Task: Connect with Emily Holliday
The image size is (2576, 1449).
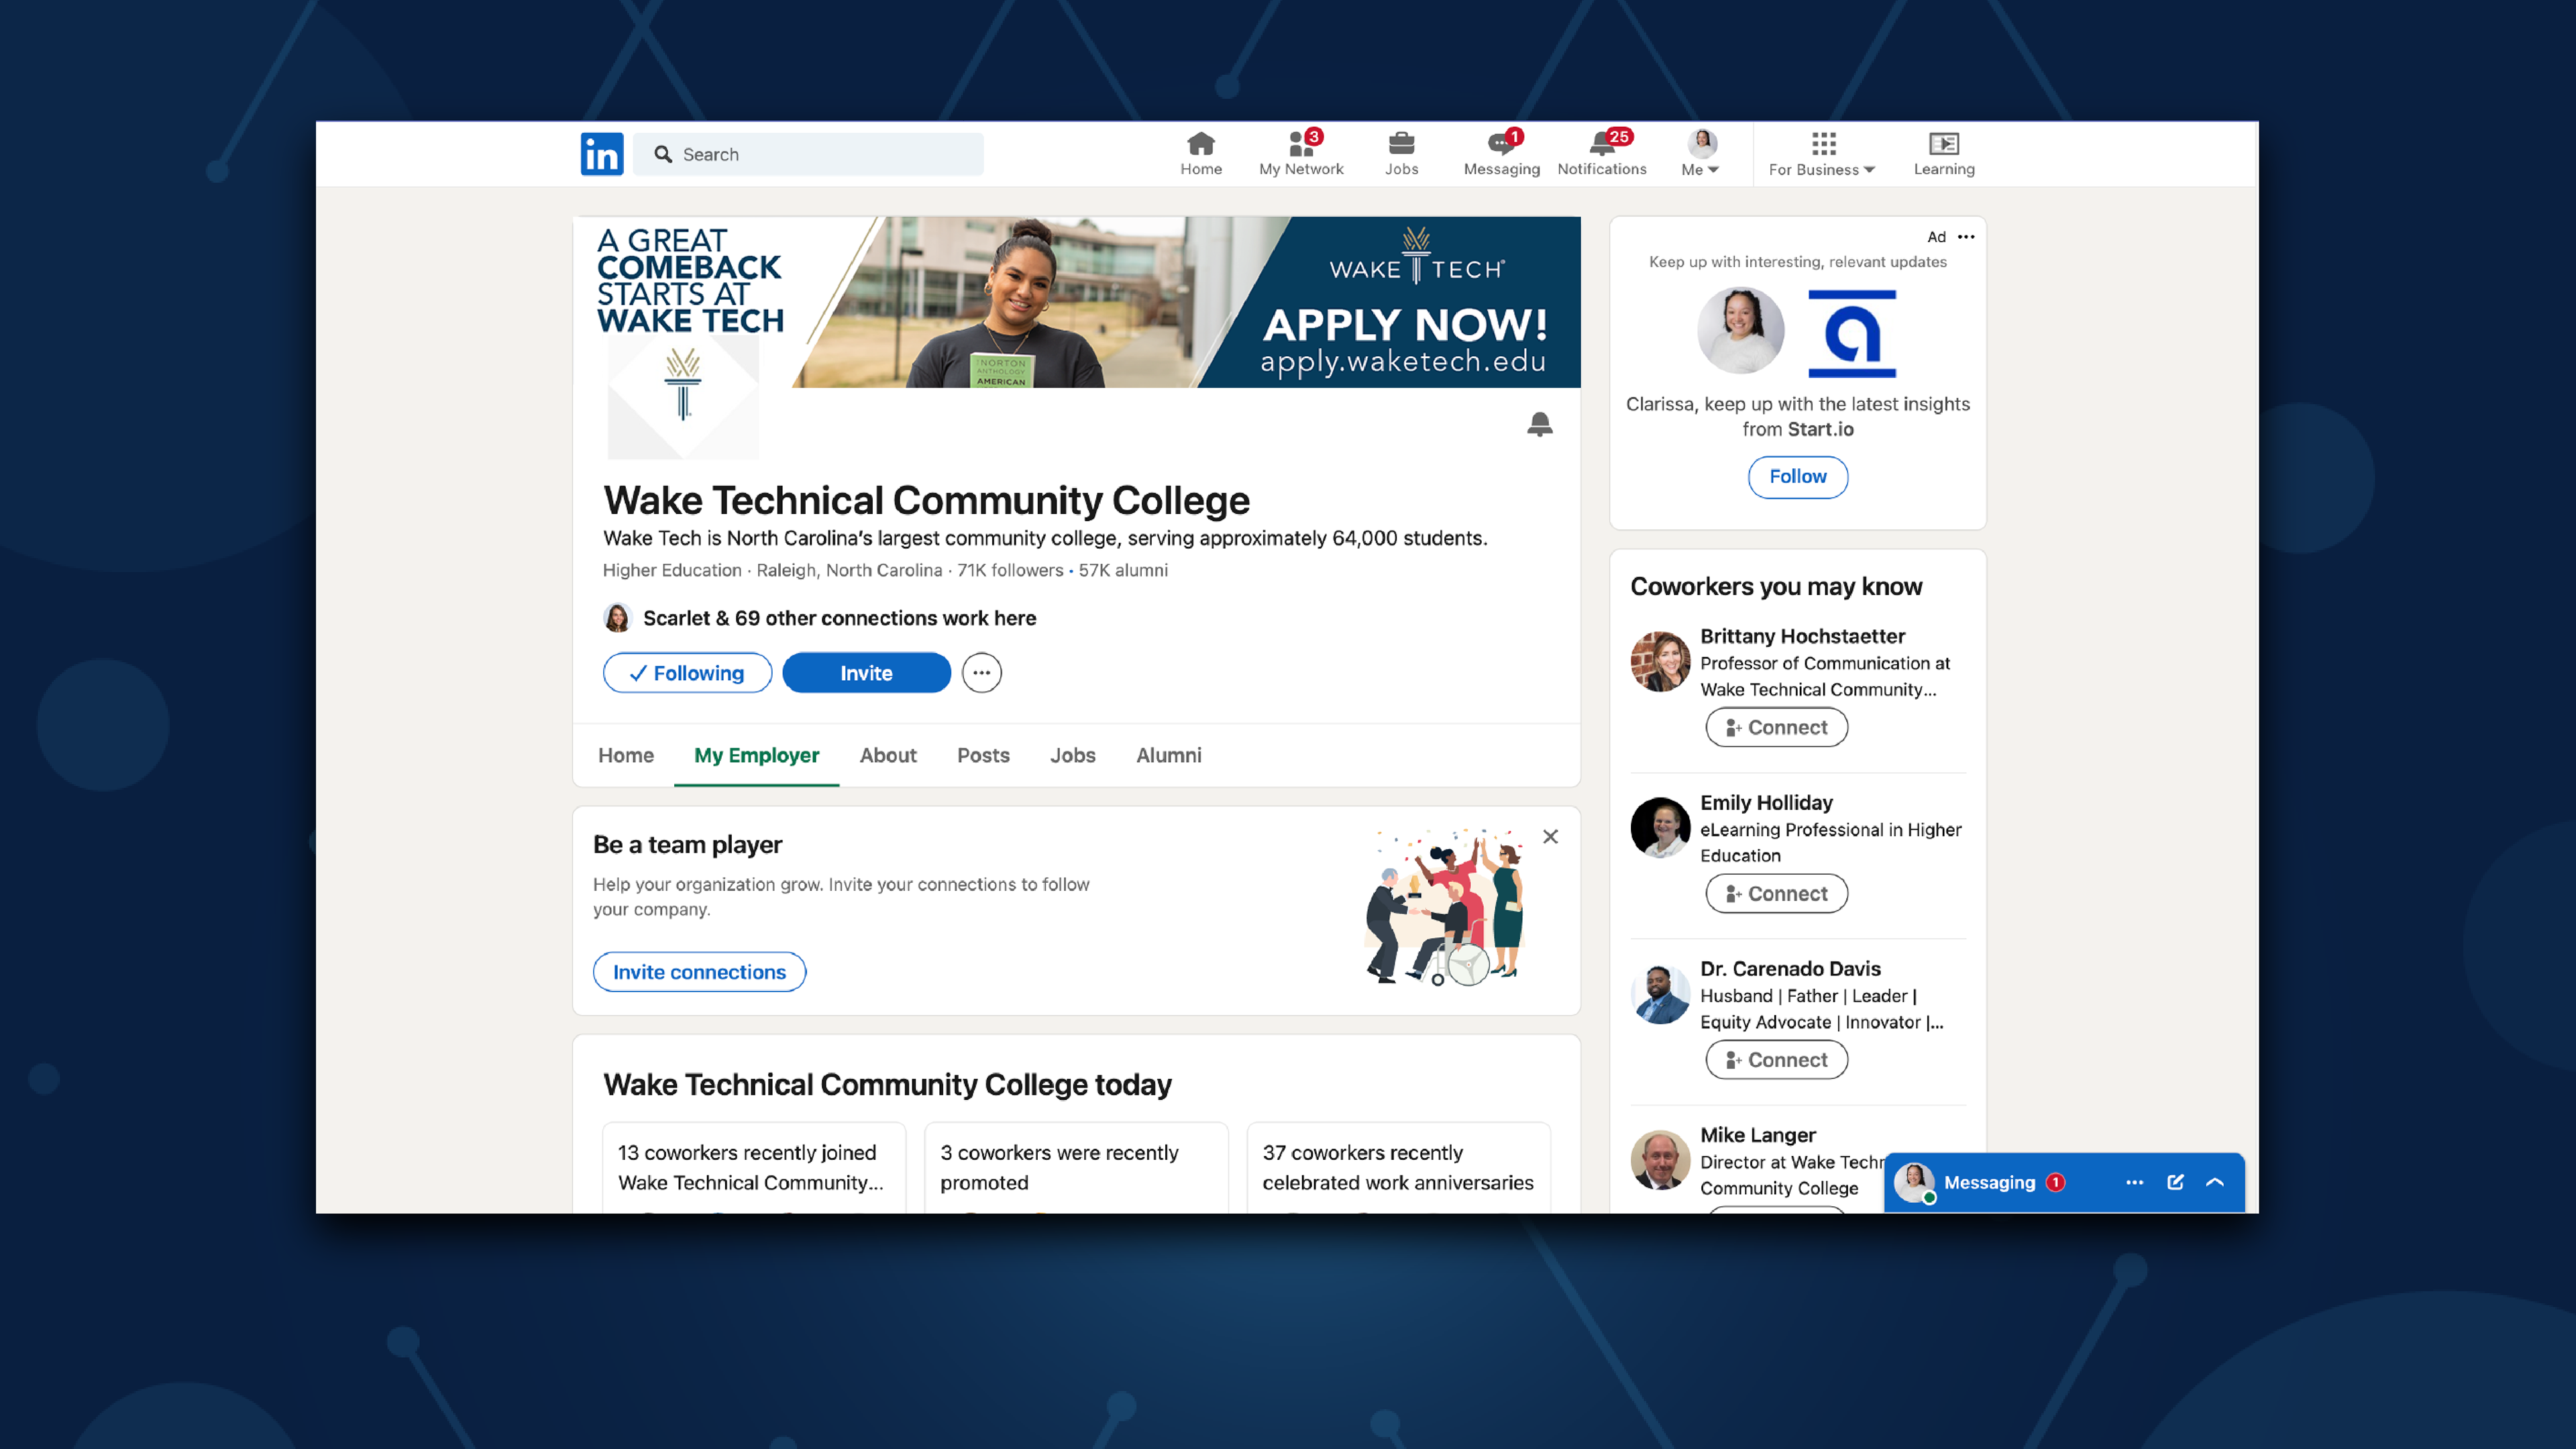Action: [x=1776, y=894]
